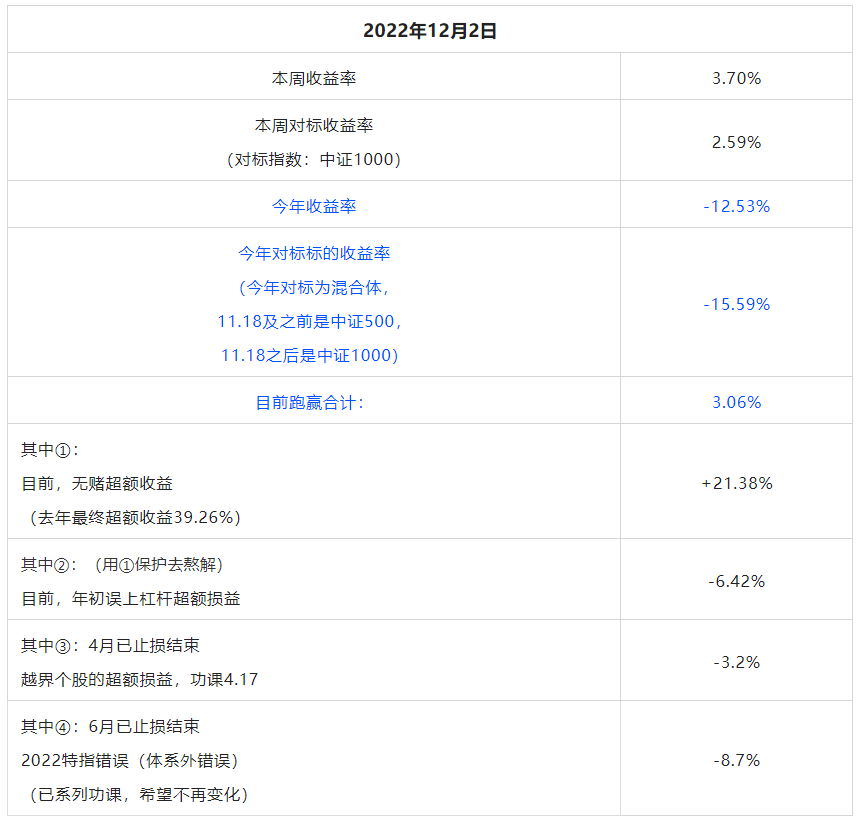Click the blue 今年收益率 text
The image size is (863, 827).
[314, 206]
